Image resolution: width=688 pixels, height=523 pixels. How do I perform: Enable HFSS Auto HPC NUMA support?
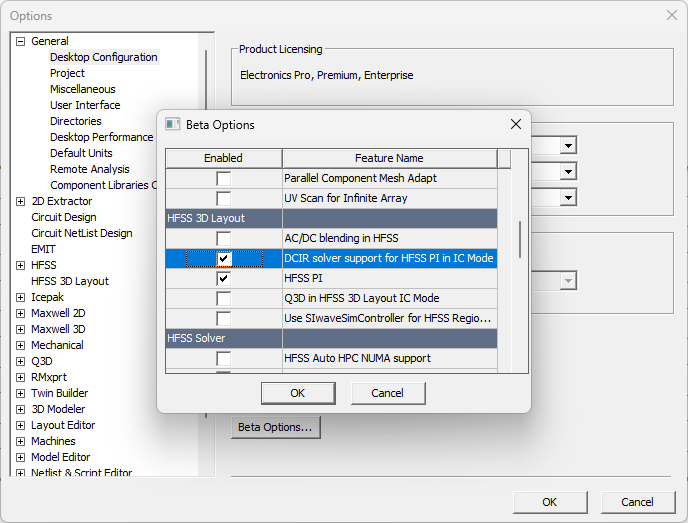[x=224, y=359]
